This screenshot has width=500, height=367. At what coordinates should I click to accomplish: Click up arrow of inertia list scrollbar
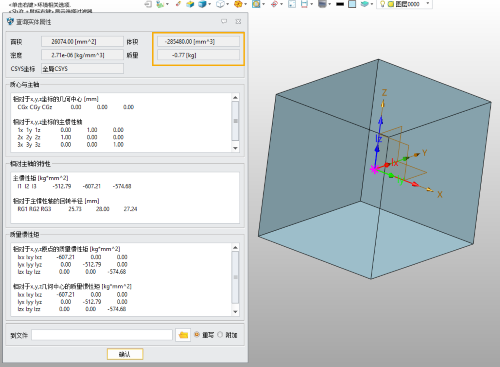pos(235,248)
